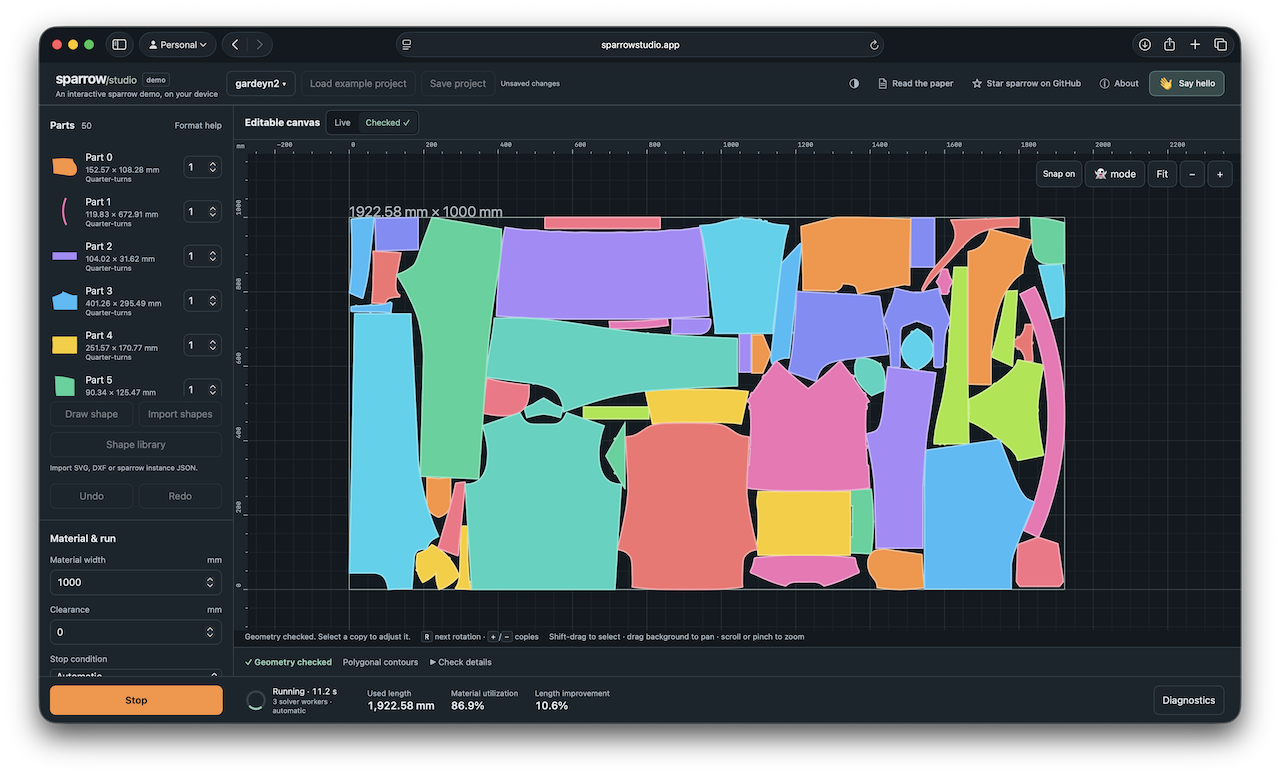Select the orange Part 0 thumbnail

point(65,167)
